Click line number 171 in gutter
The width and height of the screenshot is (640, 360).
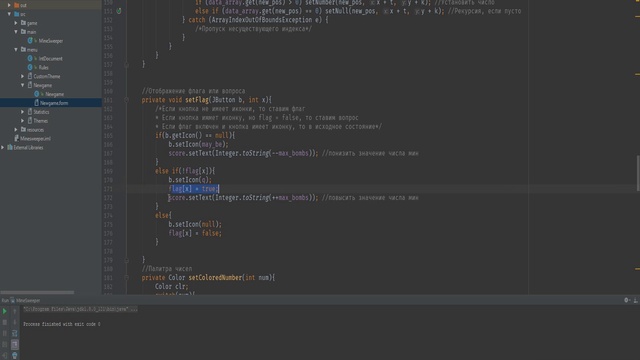tap(108, 189)
